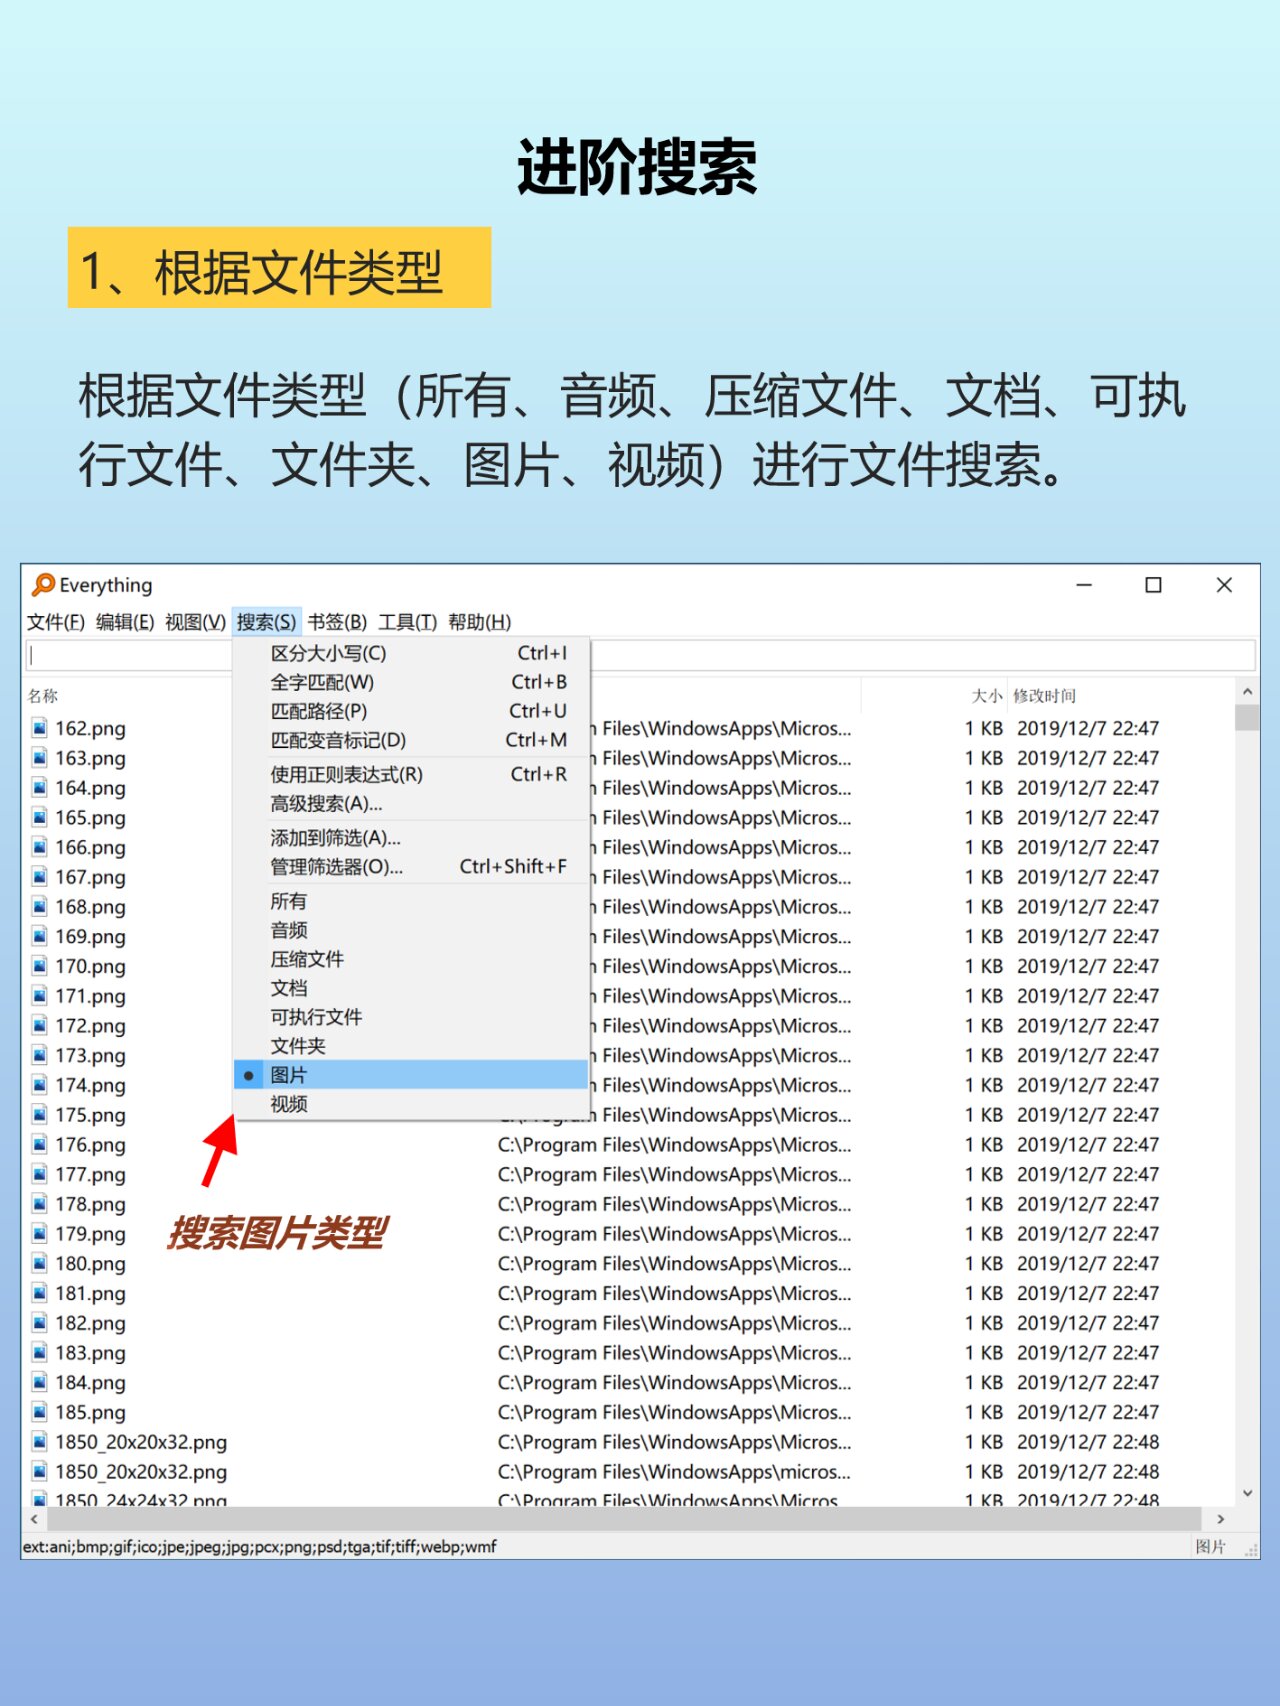
Task: Enable 匹配路径(P) path matching
Action: (411, 711)
